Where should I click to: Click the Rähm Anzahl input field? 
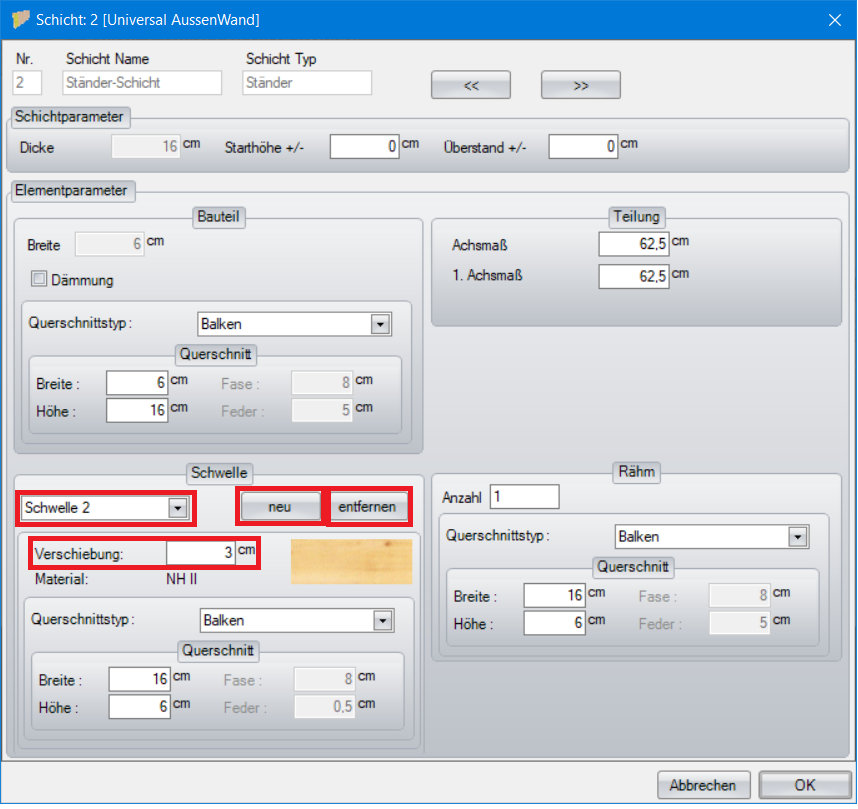click(x=524, y=496)
